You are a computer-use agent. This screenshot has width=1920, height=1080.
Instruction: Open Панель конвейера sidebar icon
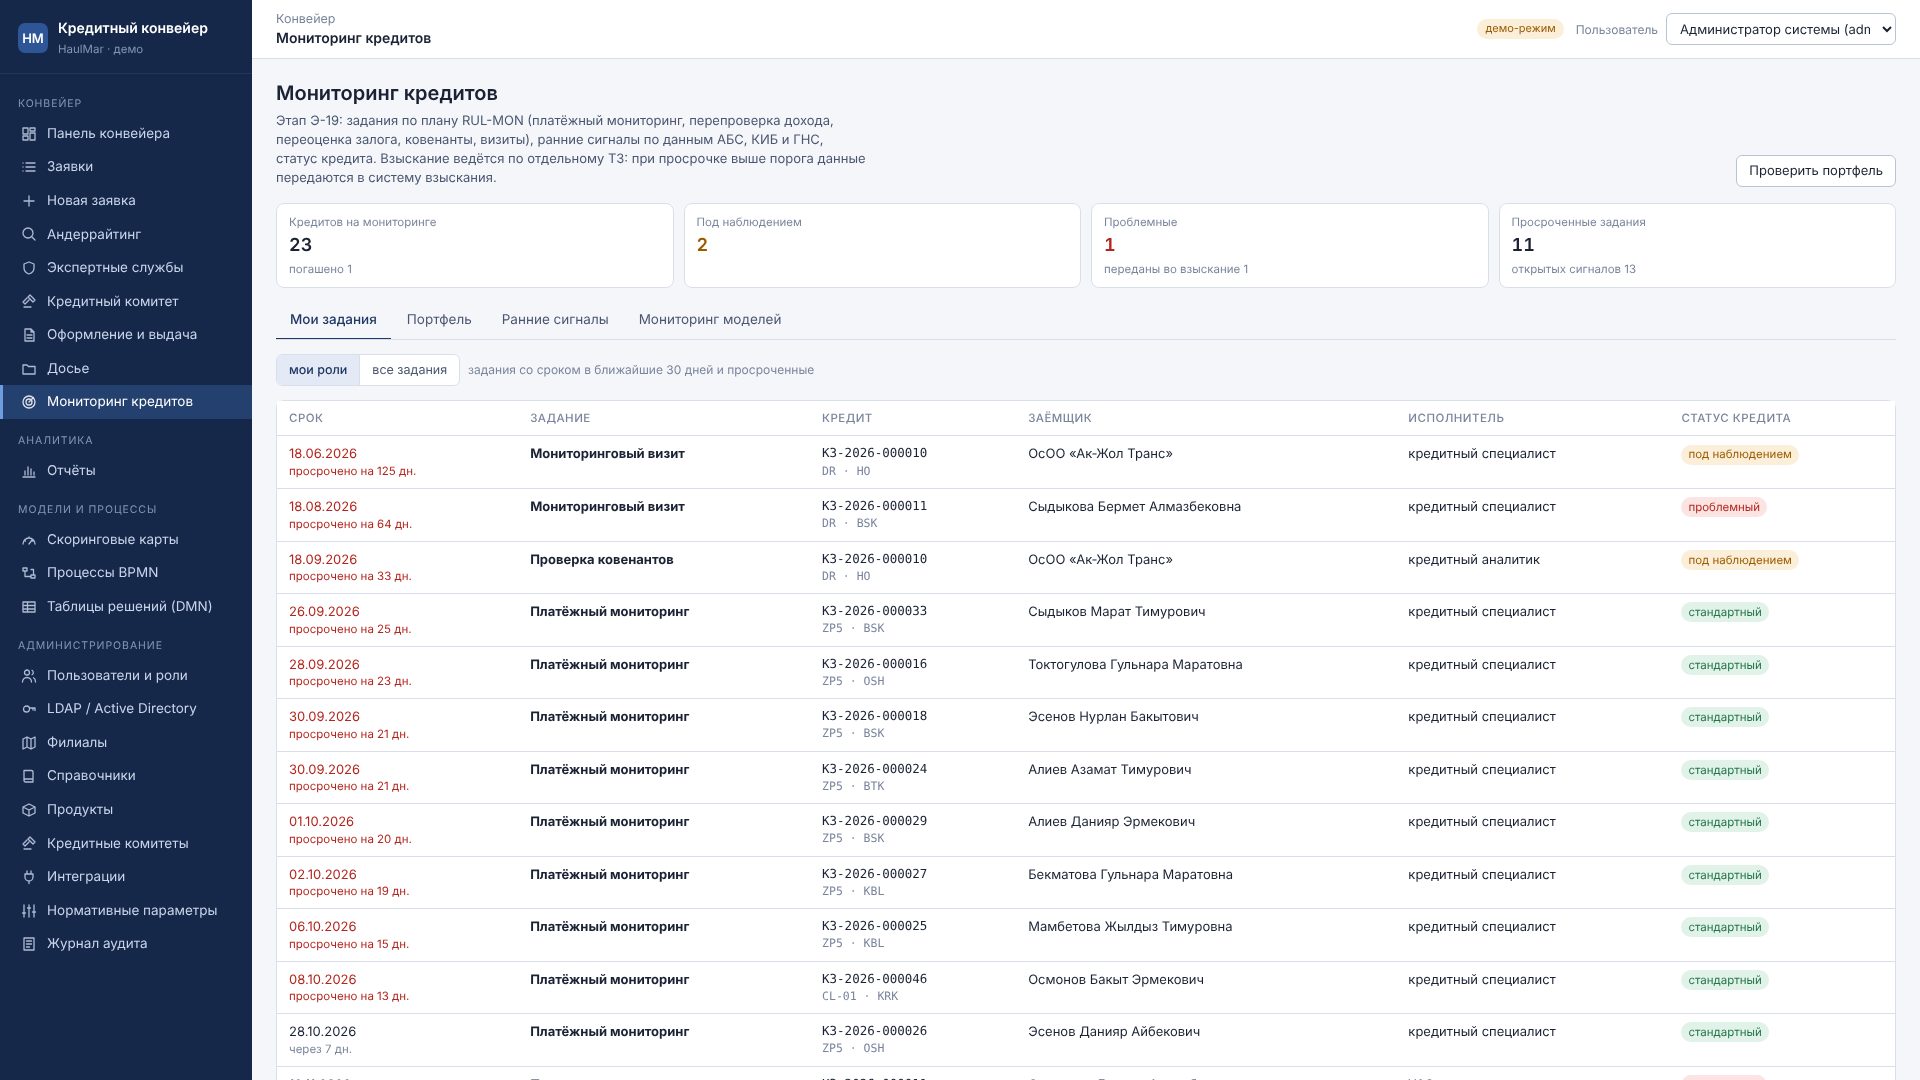coord(29,134)
